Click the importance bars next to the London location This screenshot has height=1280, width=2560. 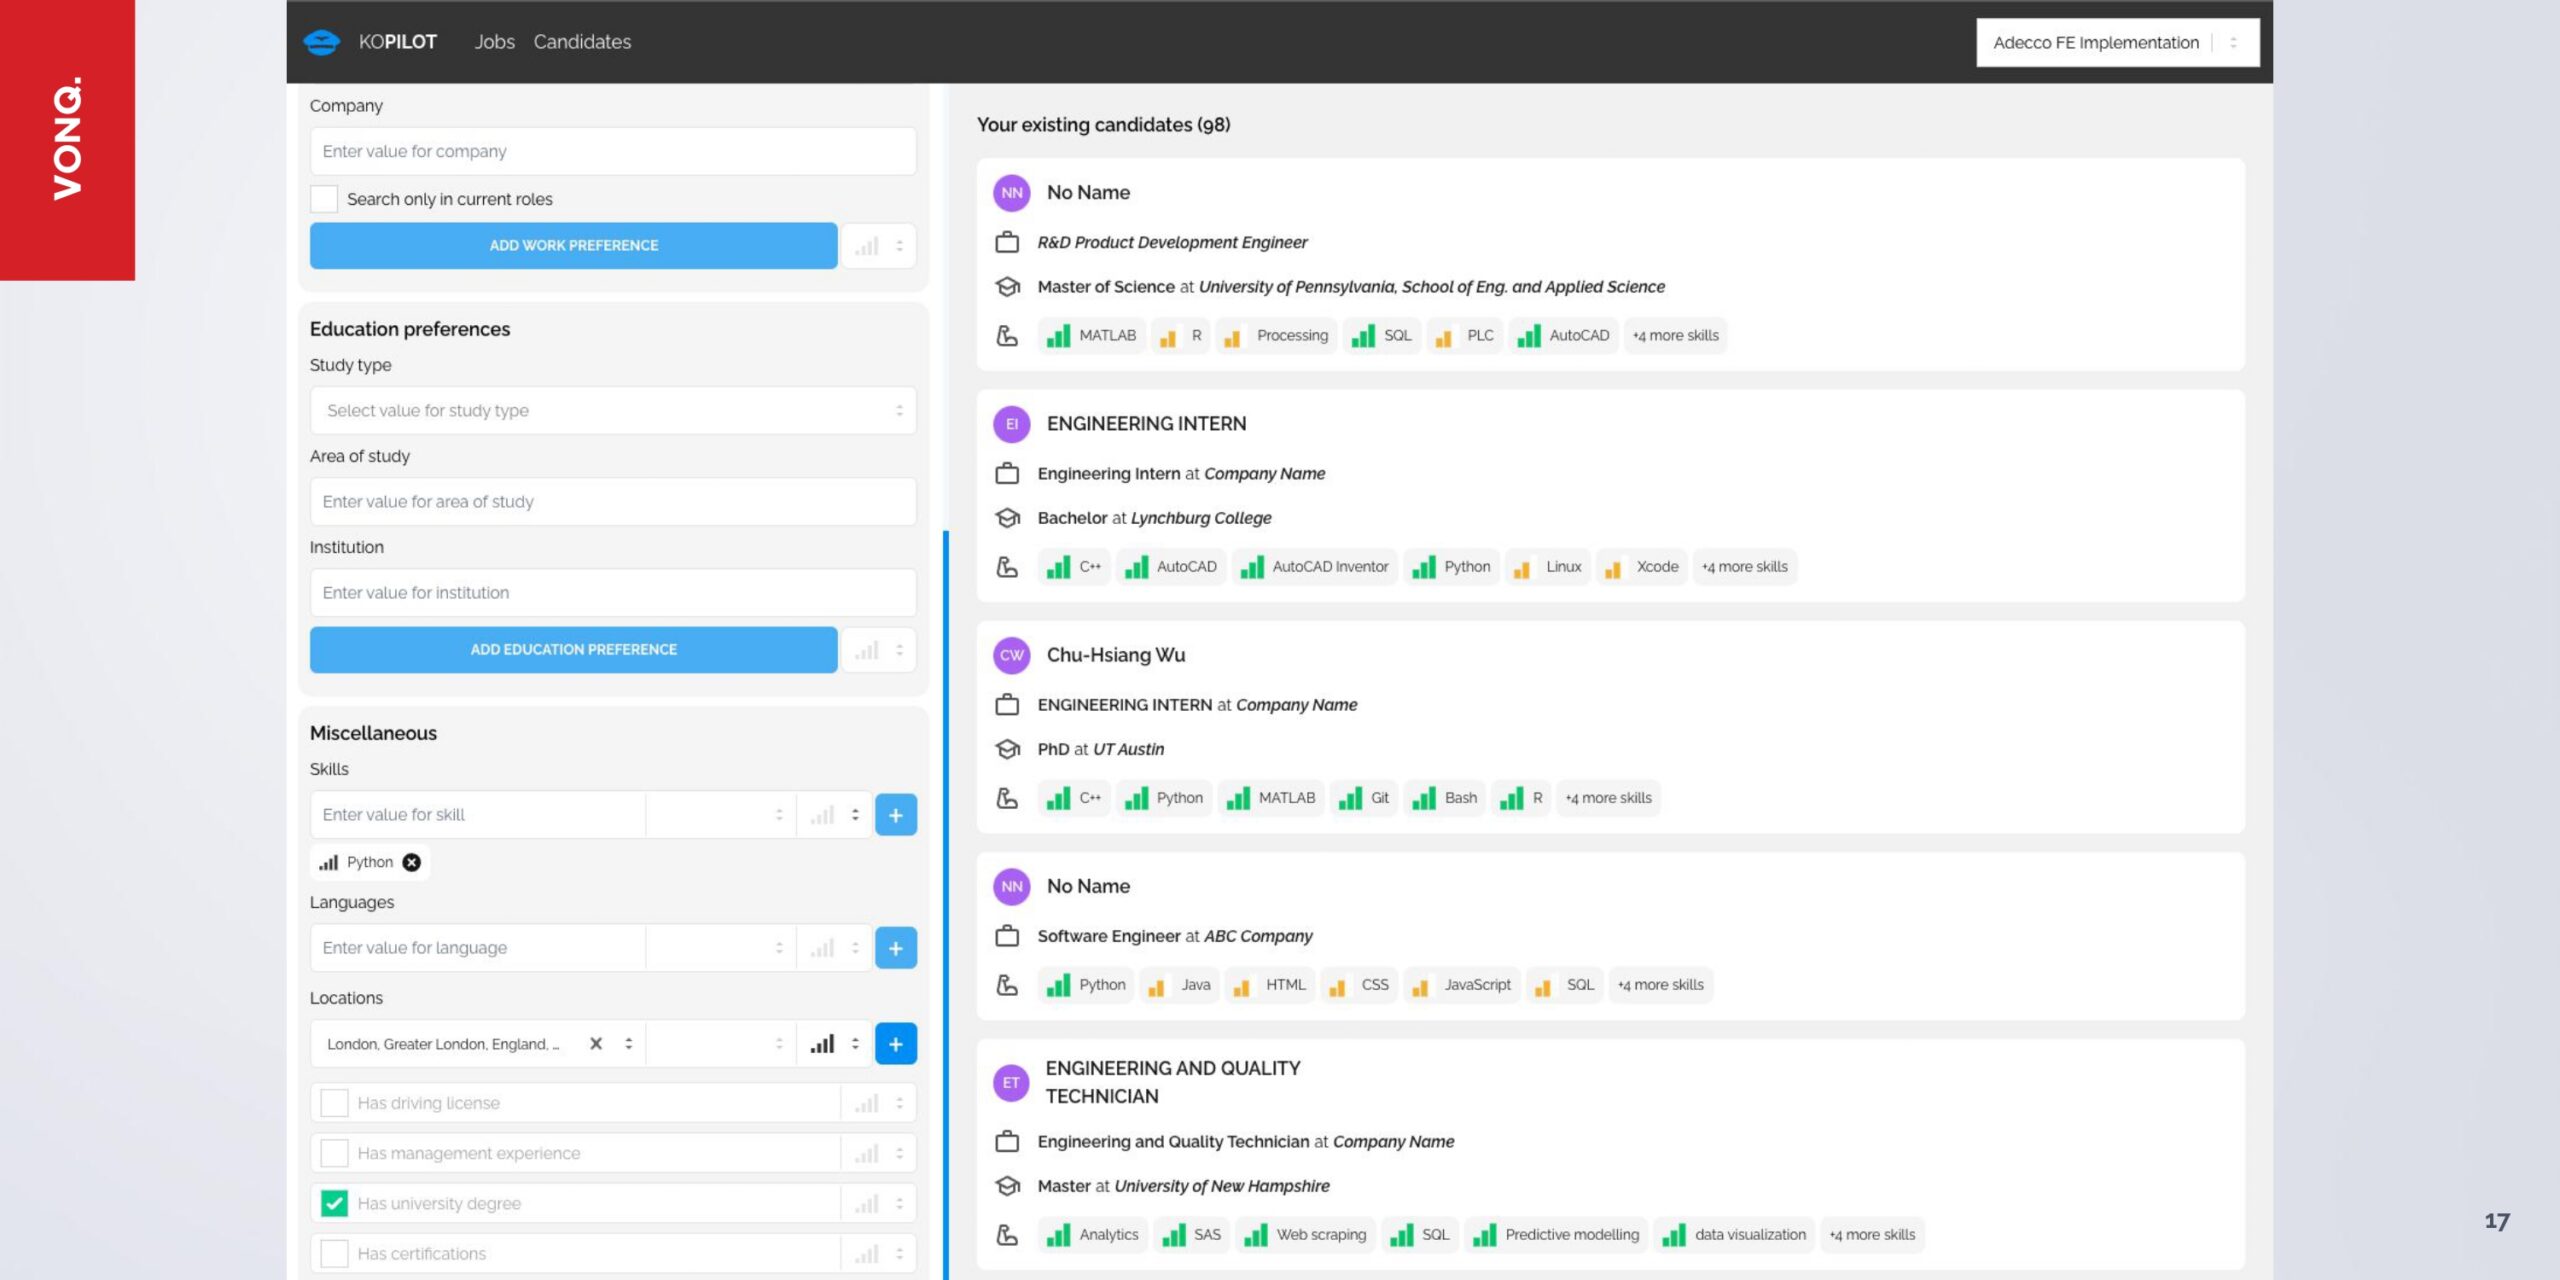point(820,1043)
